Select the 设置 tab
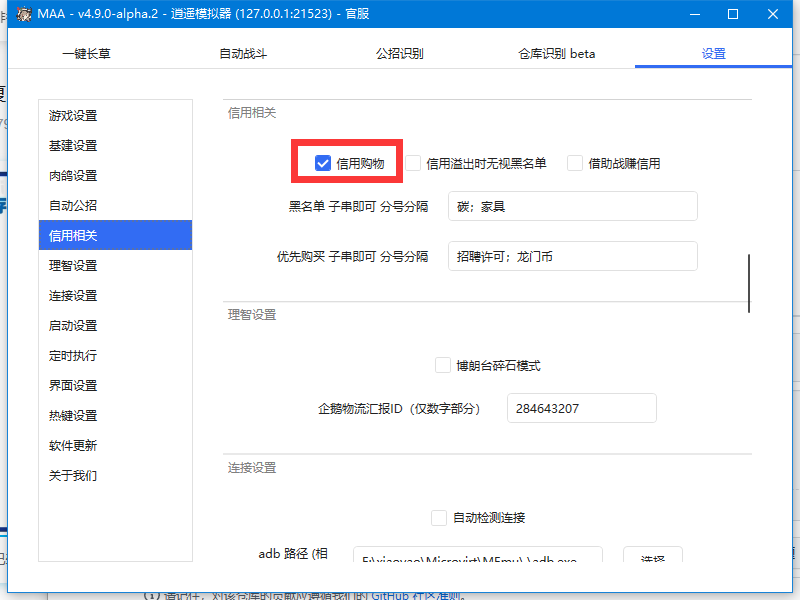 714,53
